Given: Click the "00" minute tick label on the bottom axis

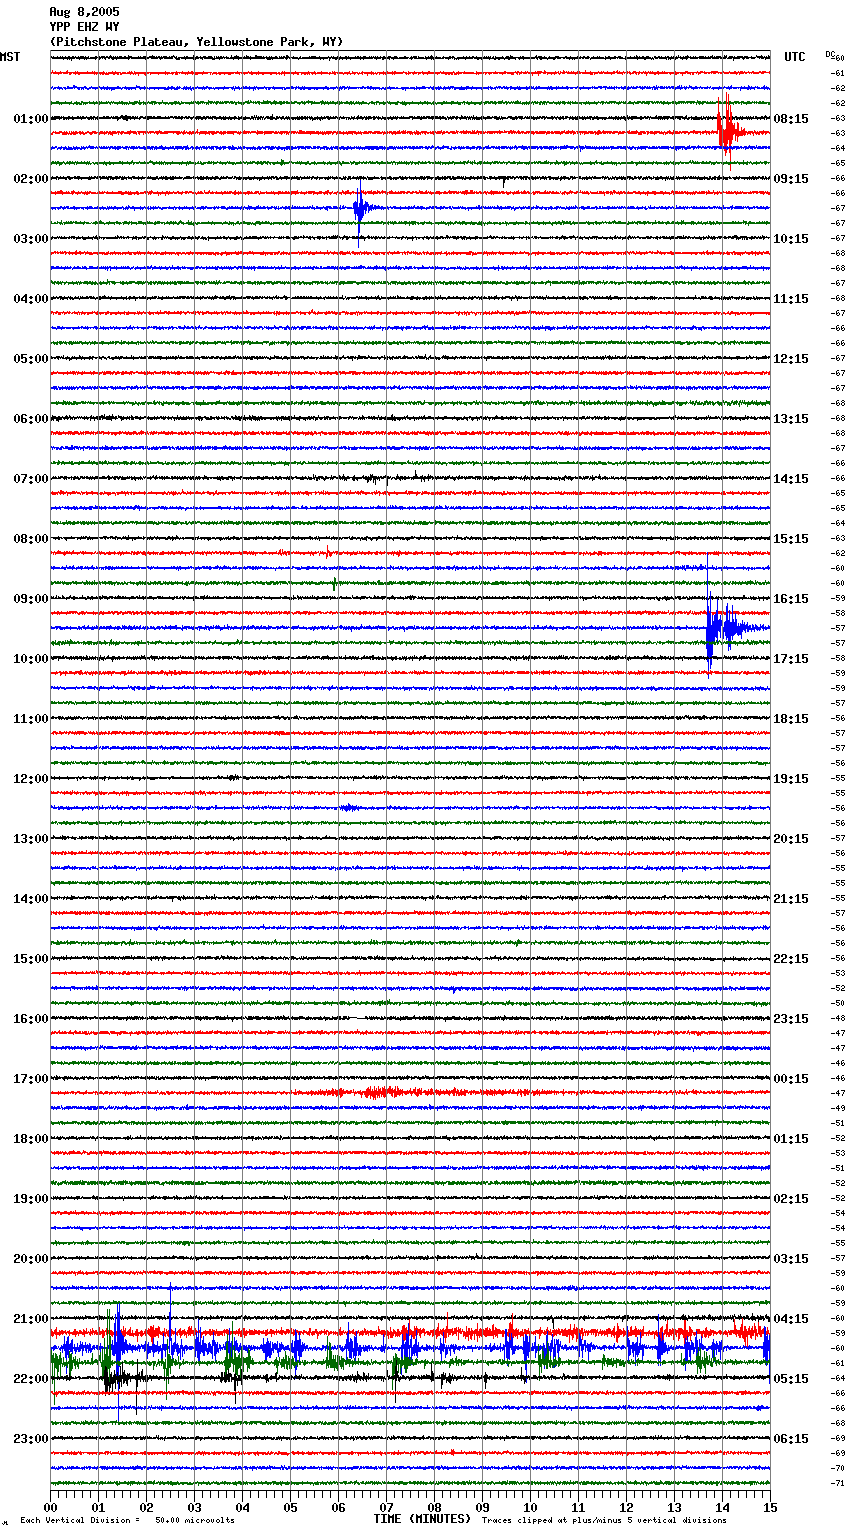Looking at the screenshot, I should click(51, 1507).
